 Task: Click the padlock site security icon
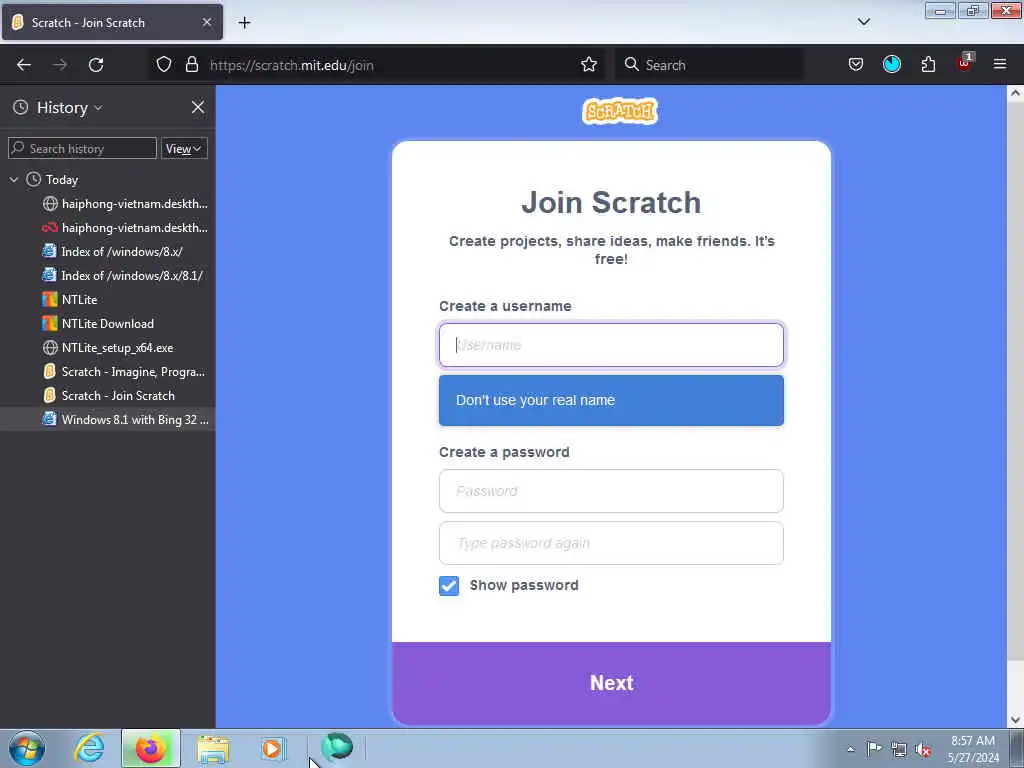[x=191, y=65]
